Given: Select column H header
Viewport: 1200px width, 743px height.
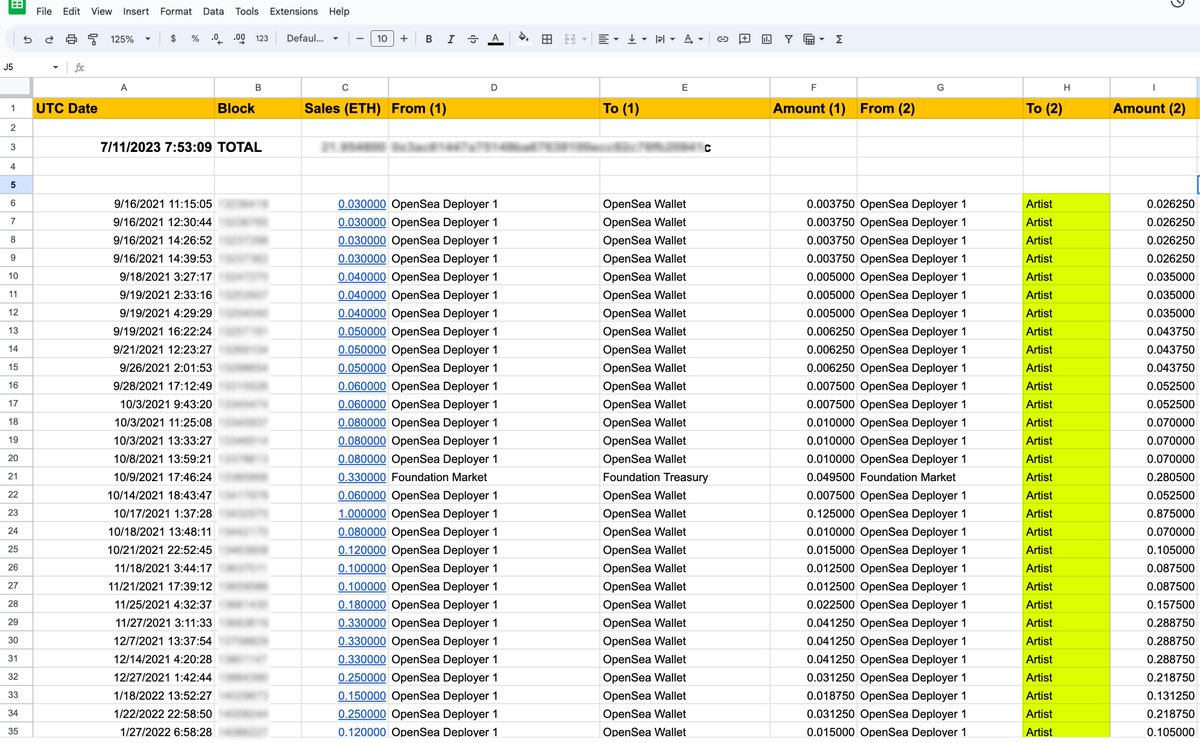Looking at the screenshot, I should click(x=1066, y=87).
